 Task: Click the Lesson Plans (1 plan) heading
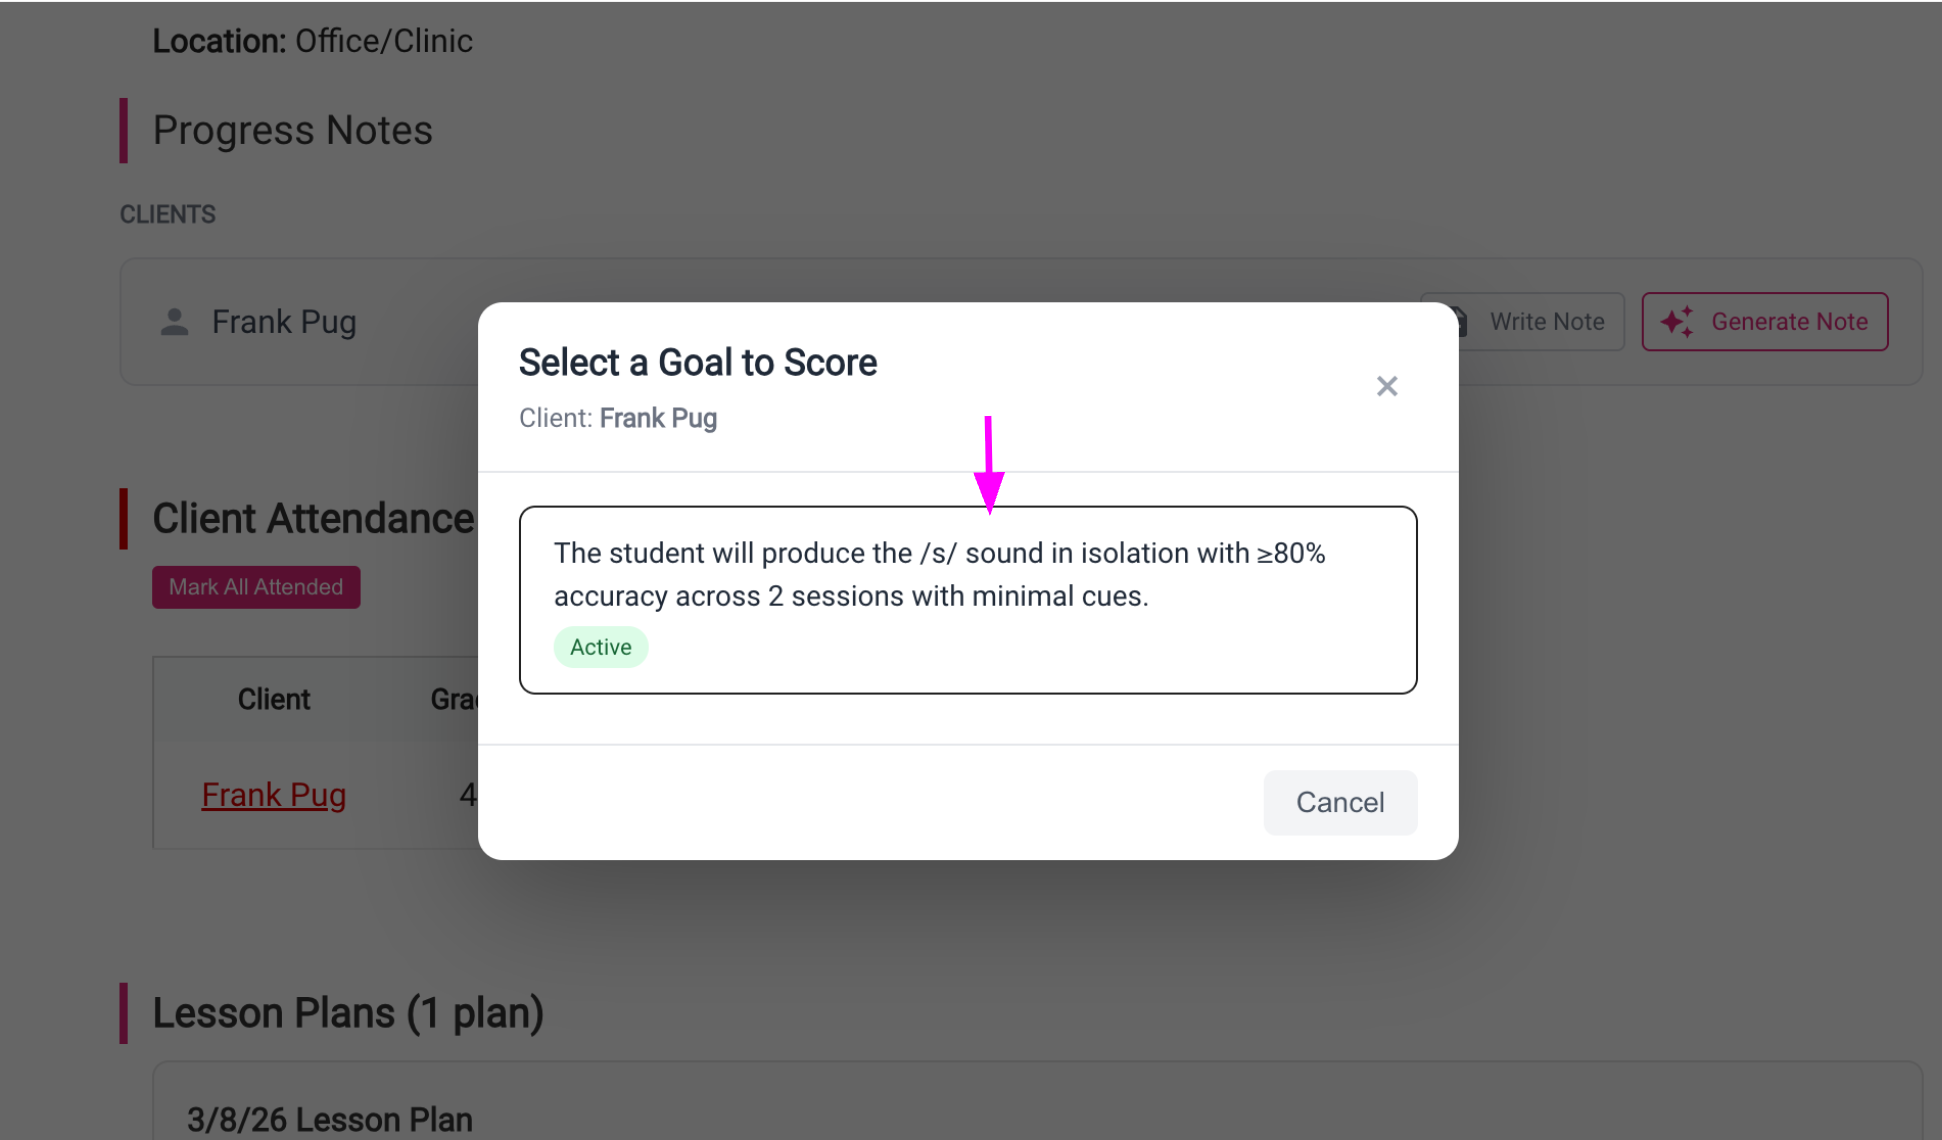[347, 1013]
